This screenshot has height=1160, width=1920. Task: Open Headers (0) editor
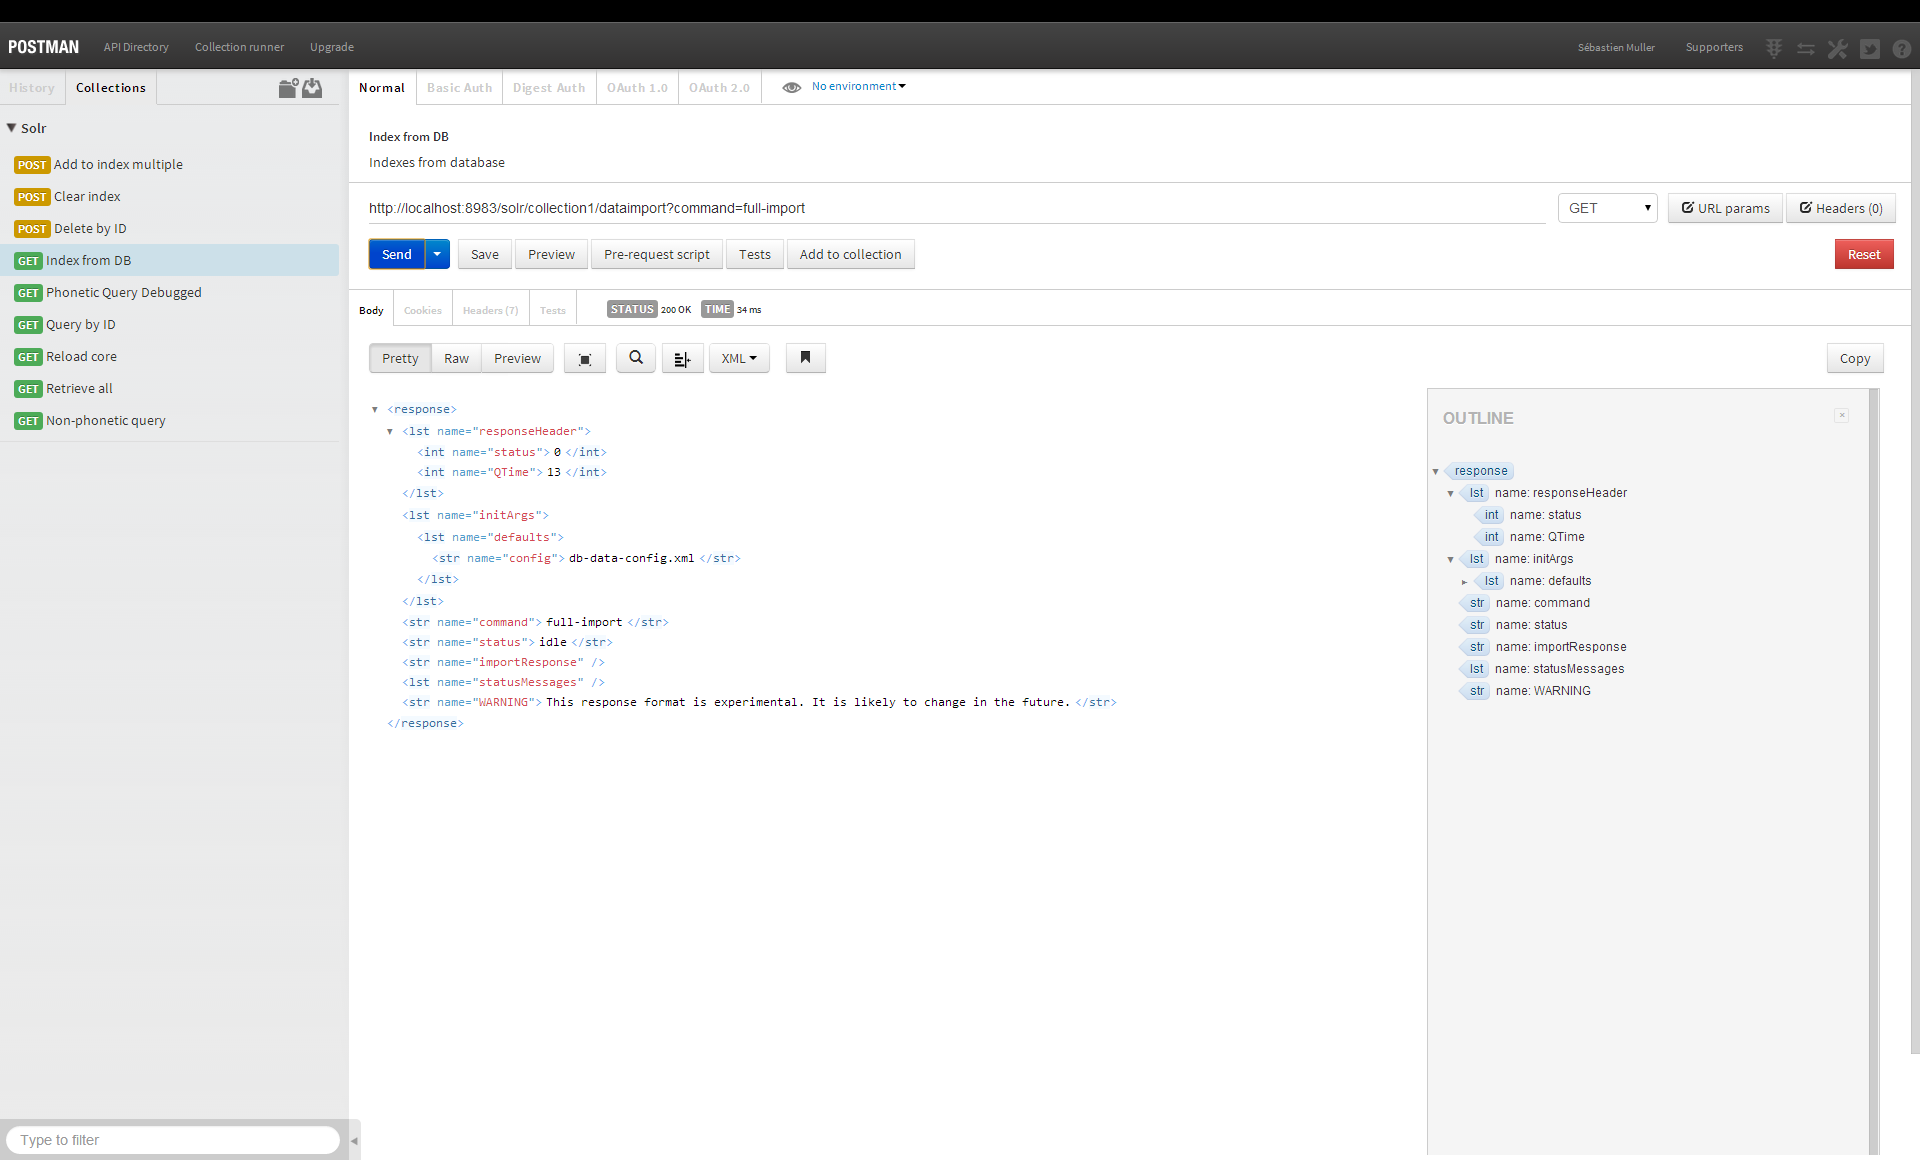[1841, 208]
